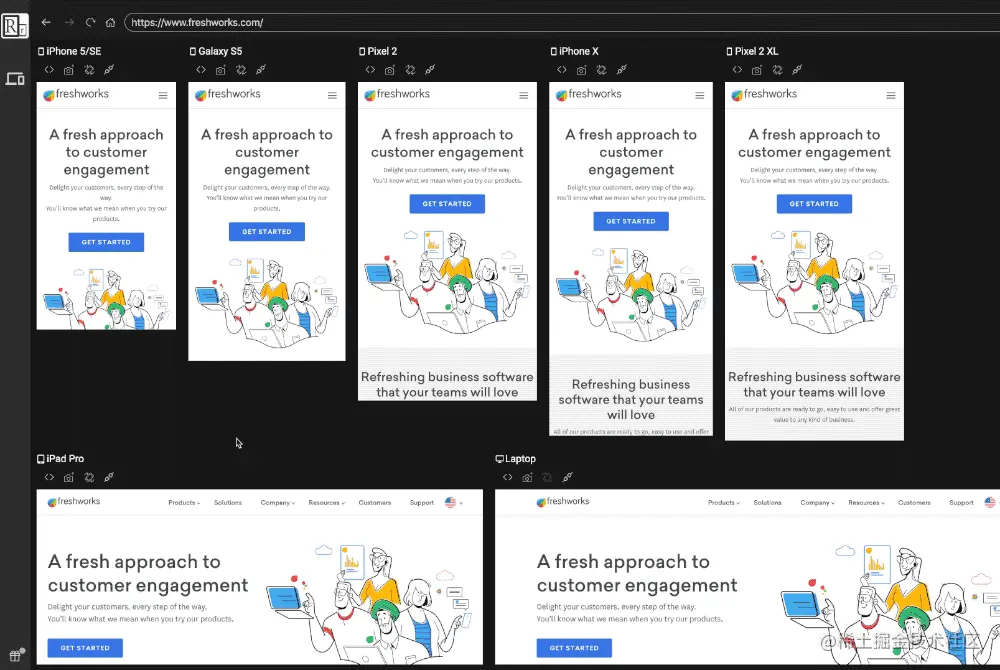Viewport: 1000px width, 670px height.
Task: Reload the current page
Action: tap(91, 22)
